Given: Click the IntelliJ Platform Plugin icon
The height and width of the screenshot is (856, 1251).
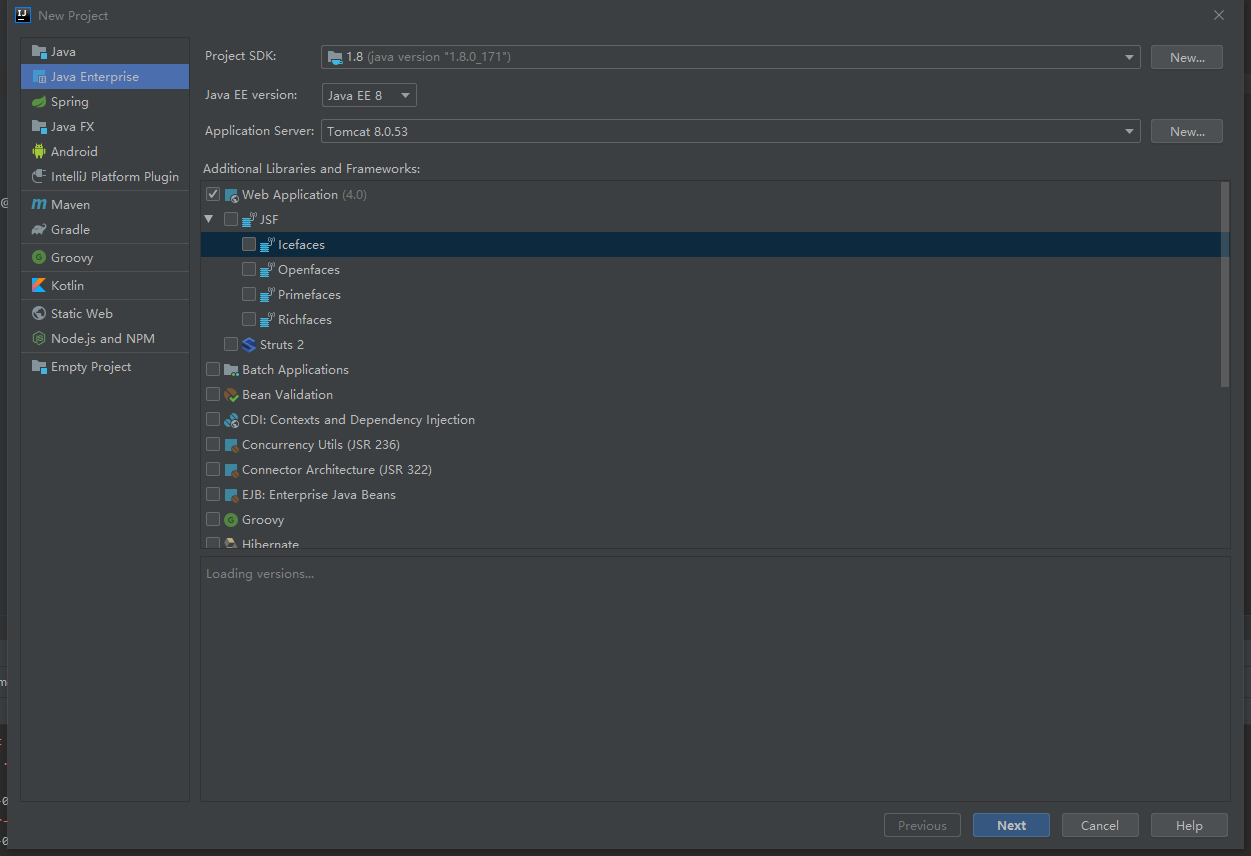Looking at the screenshot, I should coord(39,177).
